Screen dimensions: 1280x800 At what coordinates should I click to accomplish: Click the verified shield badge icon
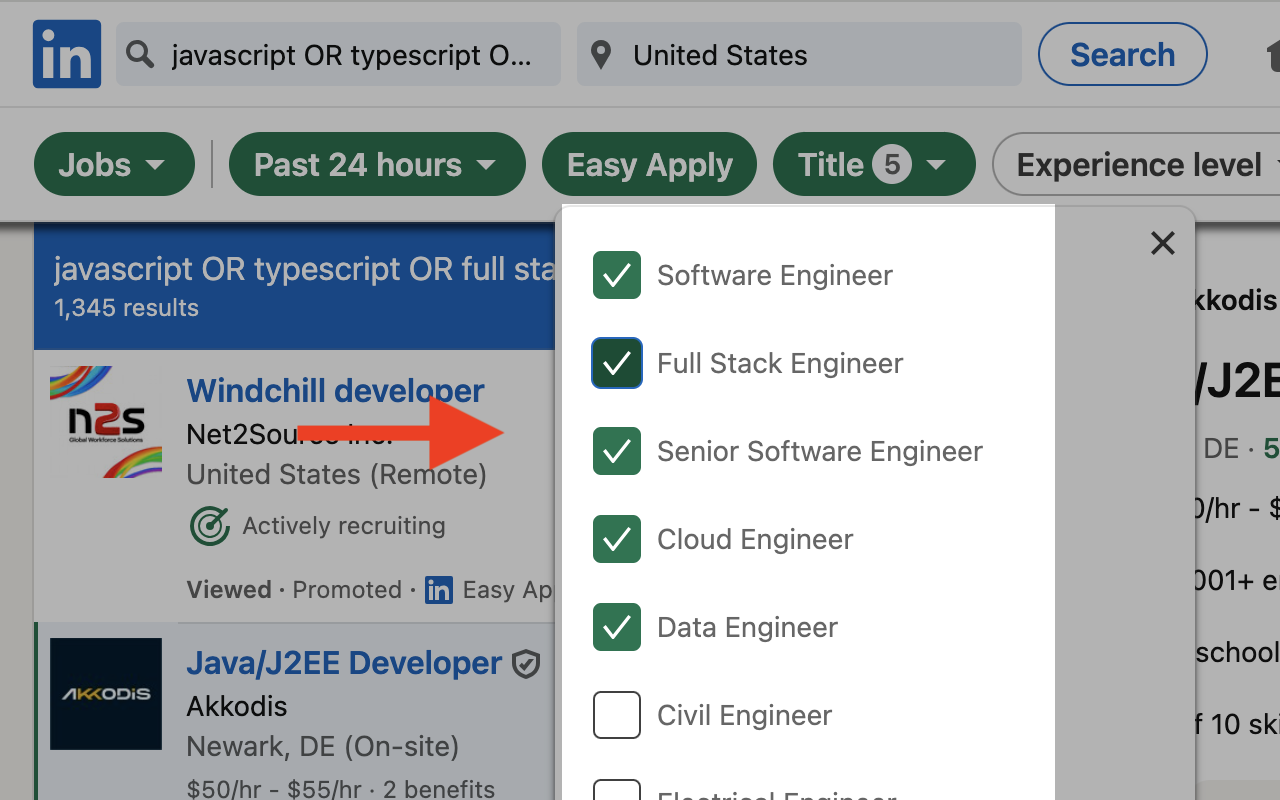[x=526, y=664]
